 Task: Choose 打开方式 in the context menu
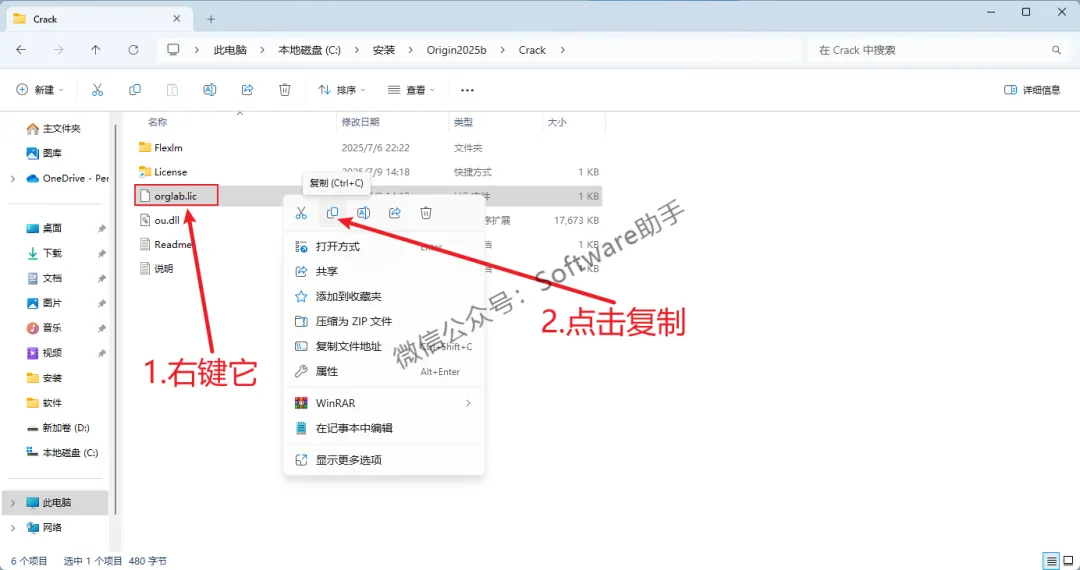[x=384, y=246]
